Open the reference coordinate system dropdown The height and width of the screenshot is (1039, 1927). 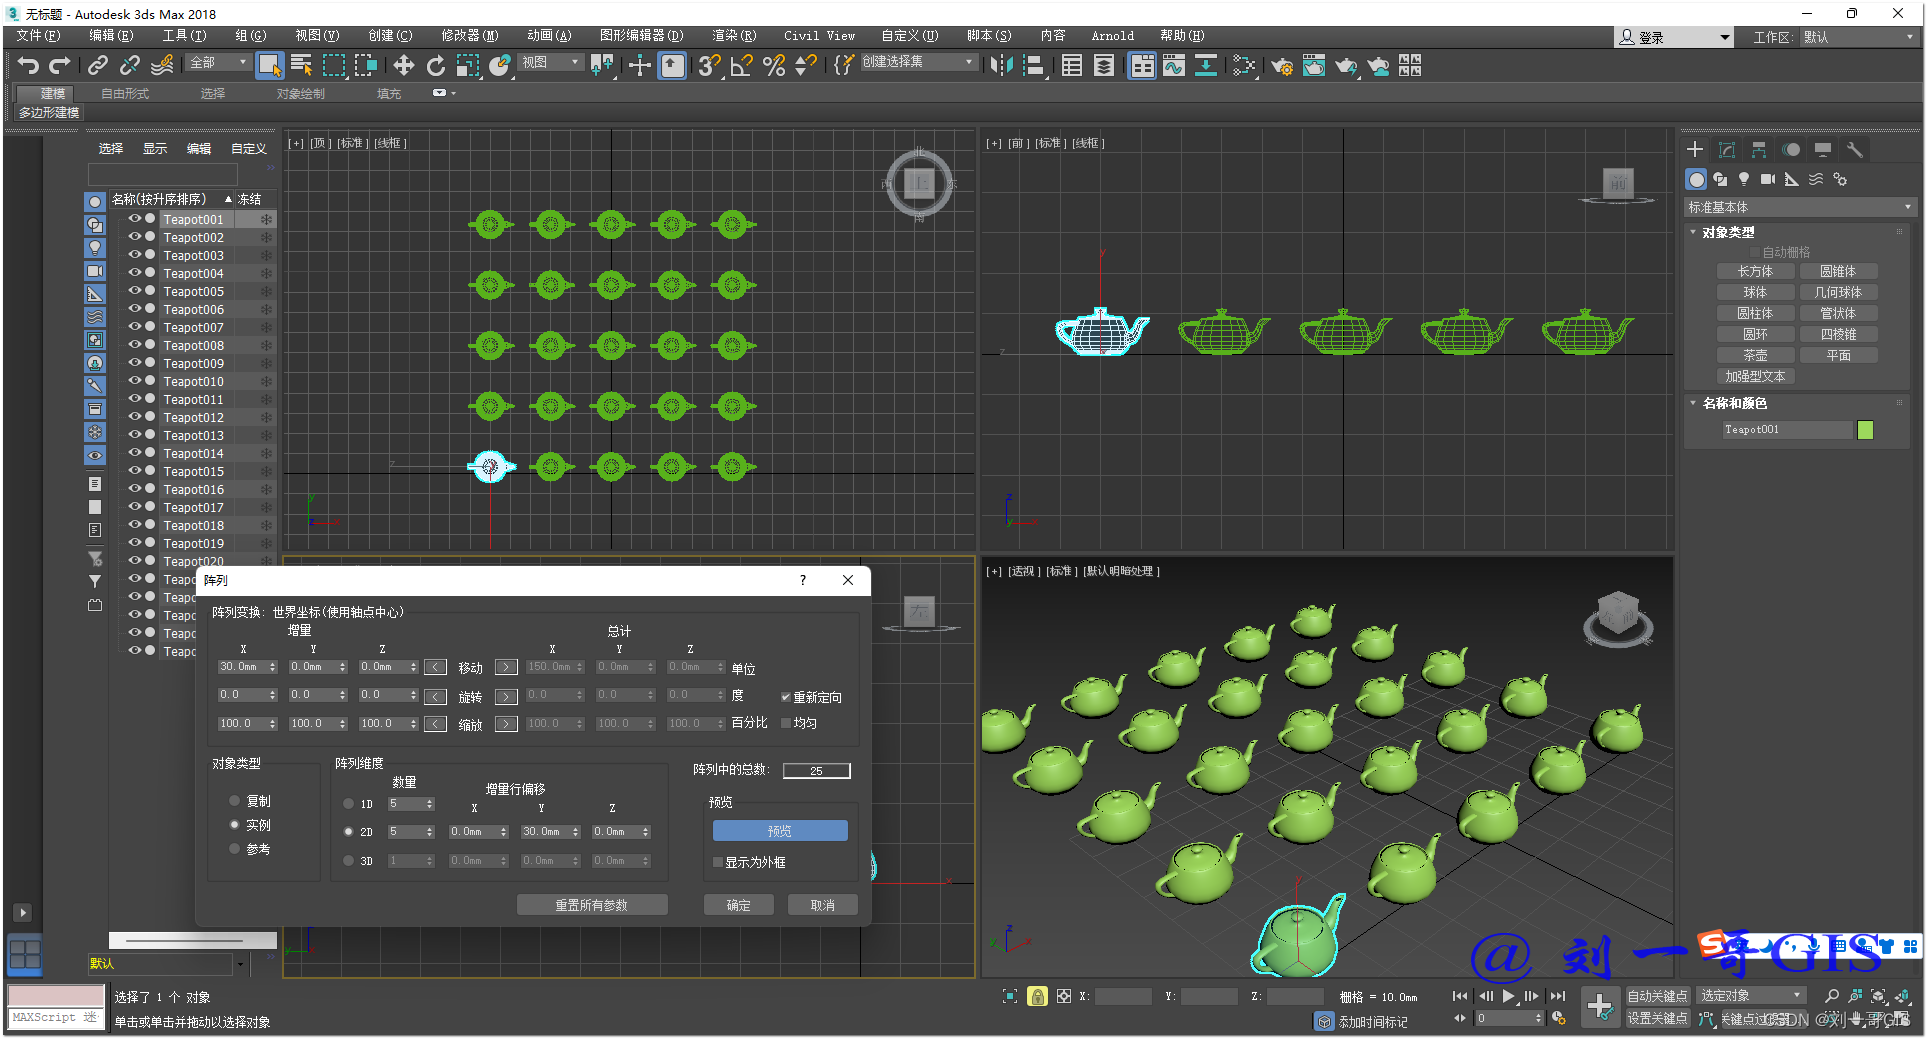click(551, 62)
